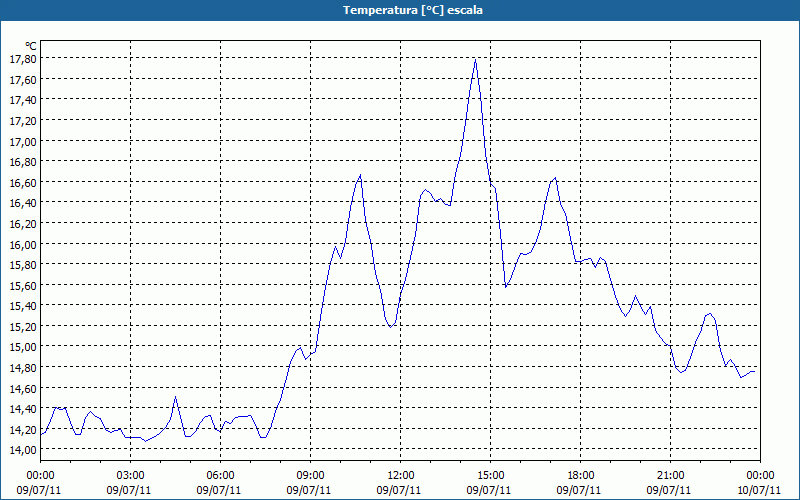The width and height of the screenshot is (800, 500).
Task: Click the 16,60 y-axis label
Action: tap(23, 183)
